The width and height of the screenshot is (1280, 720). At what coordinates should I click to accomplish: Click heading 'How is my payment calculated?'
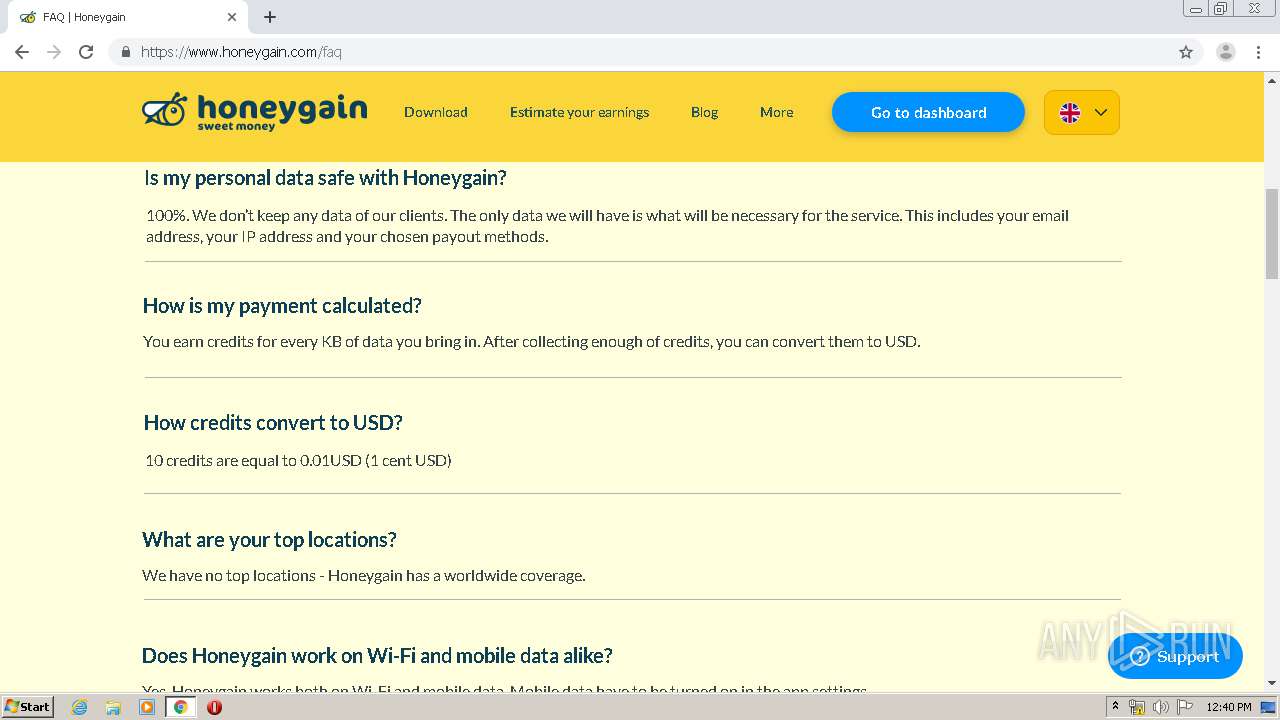point(282,306)
